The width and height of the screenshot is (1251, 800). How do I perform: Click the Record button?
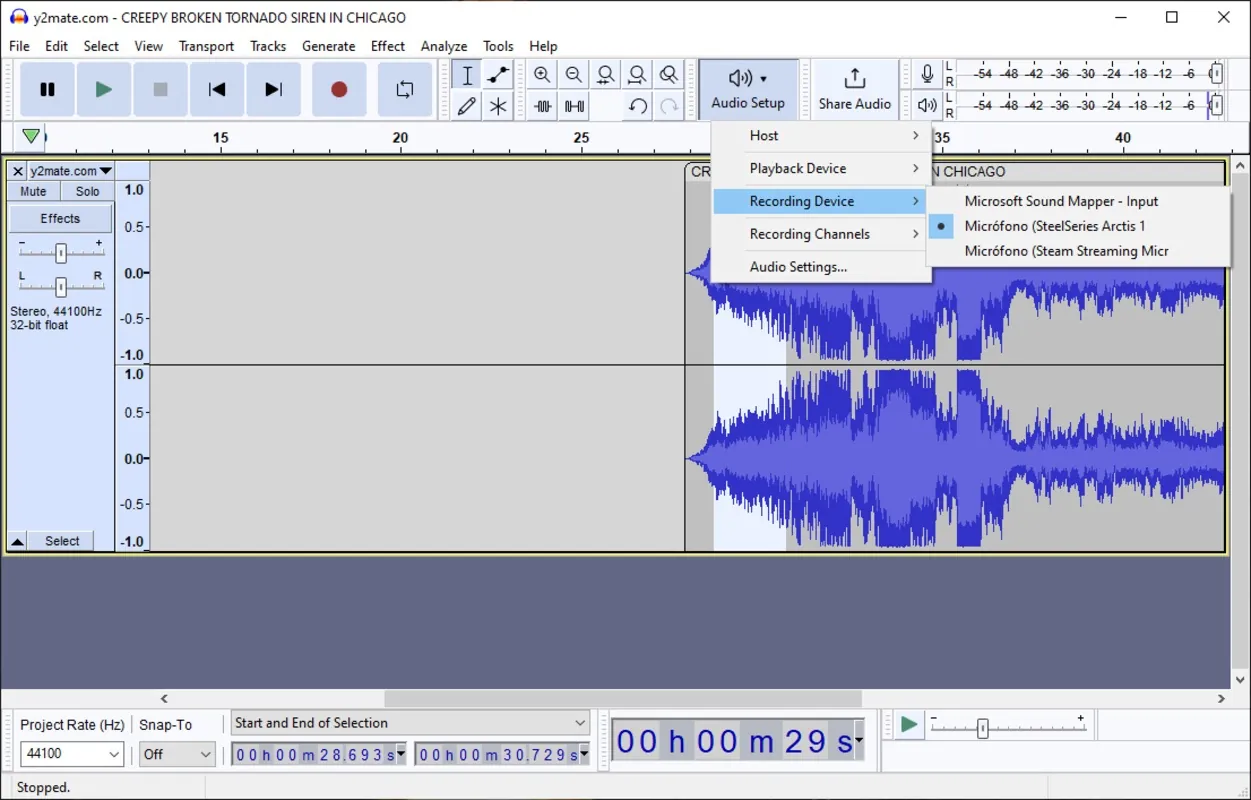click(339, 90)
